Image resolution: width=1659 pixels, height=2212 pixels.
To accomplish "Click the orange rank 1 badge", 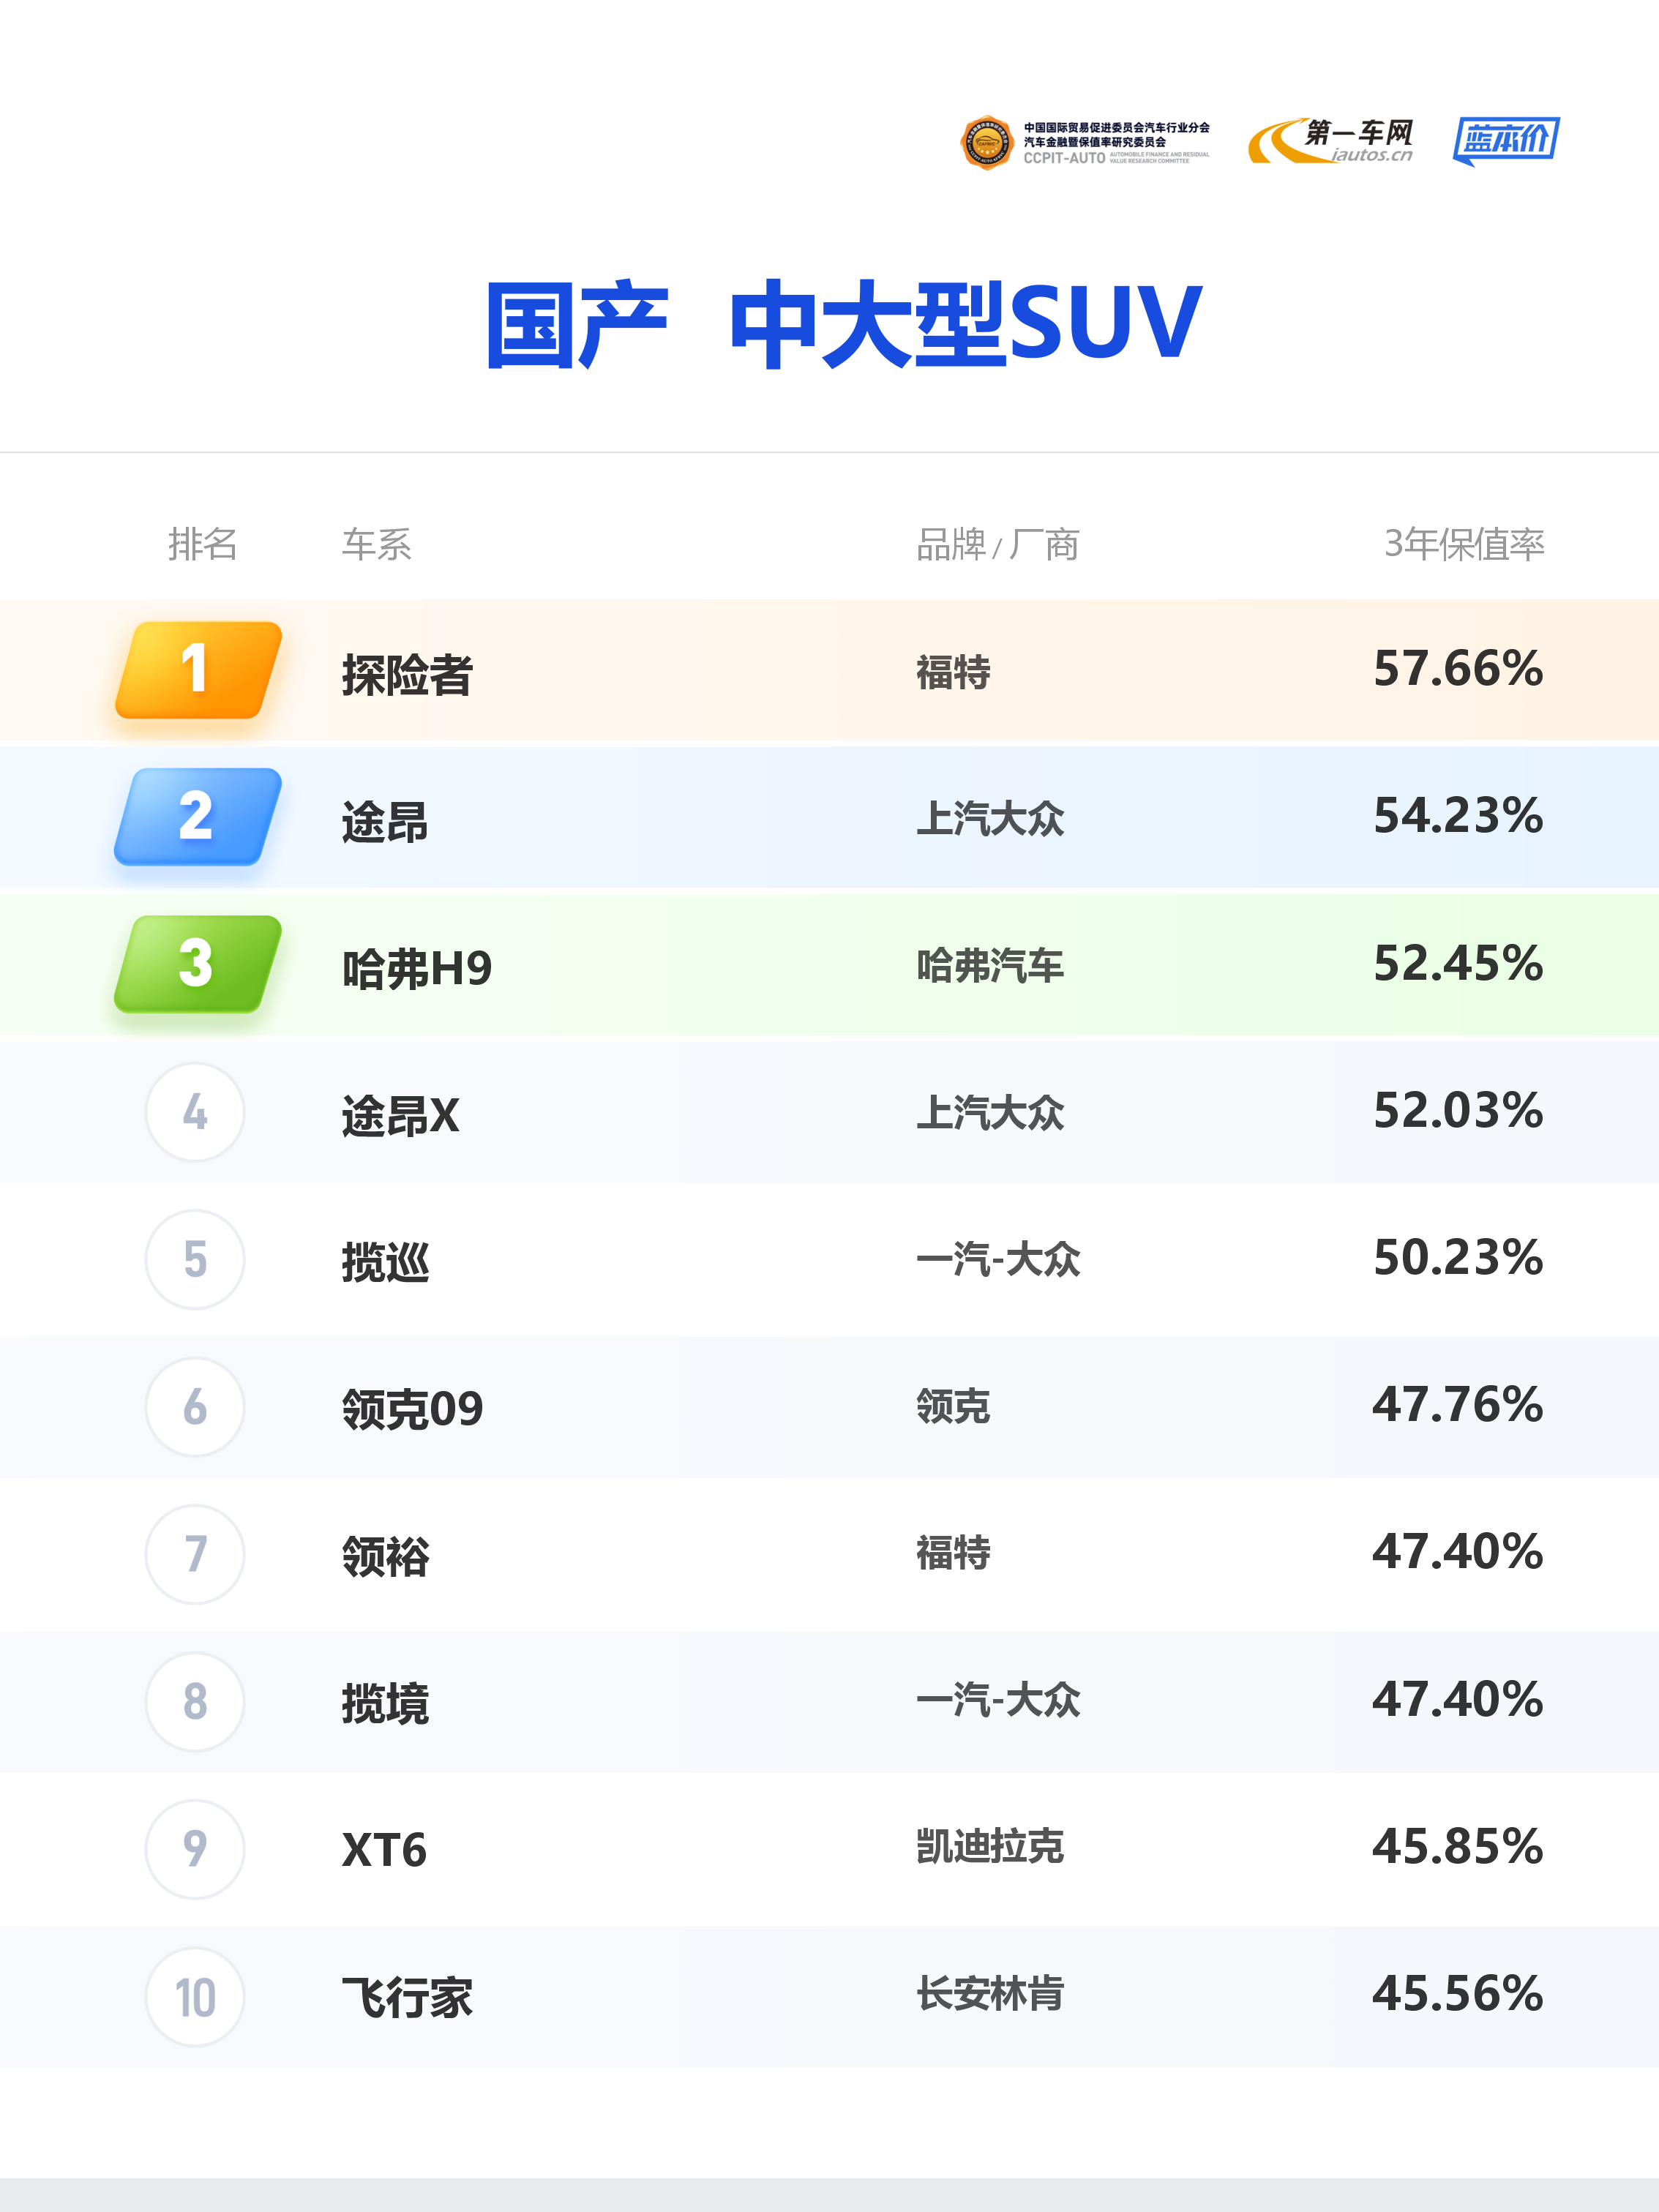I will coord(198,669).
